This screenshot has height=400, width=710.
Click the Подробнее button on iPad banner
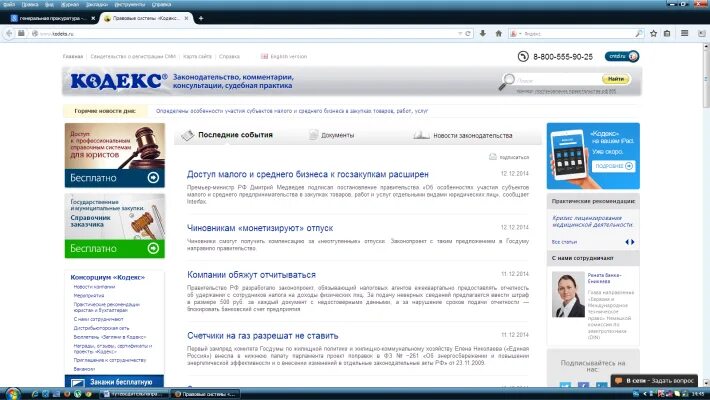614,166
